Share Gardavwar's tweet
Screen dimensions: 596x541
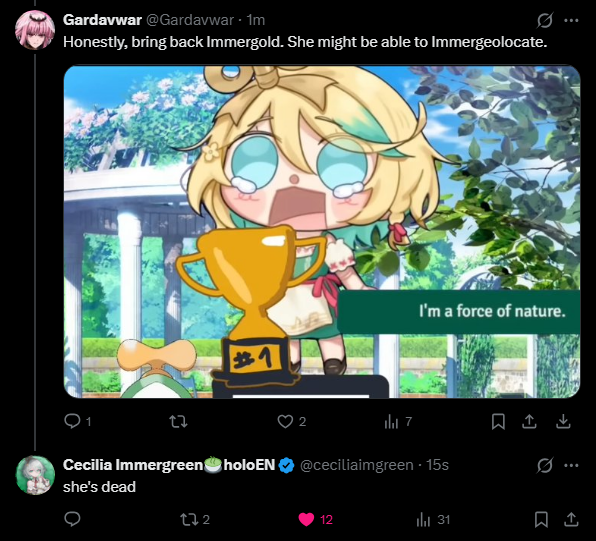click(x=529, y=421)
